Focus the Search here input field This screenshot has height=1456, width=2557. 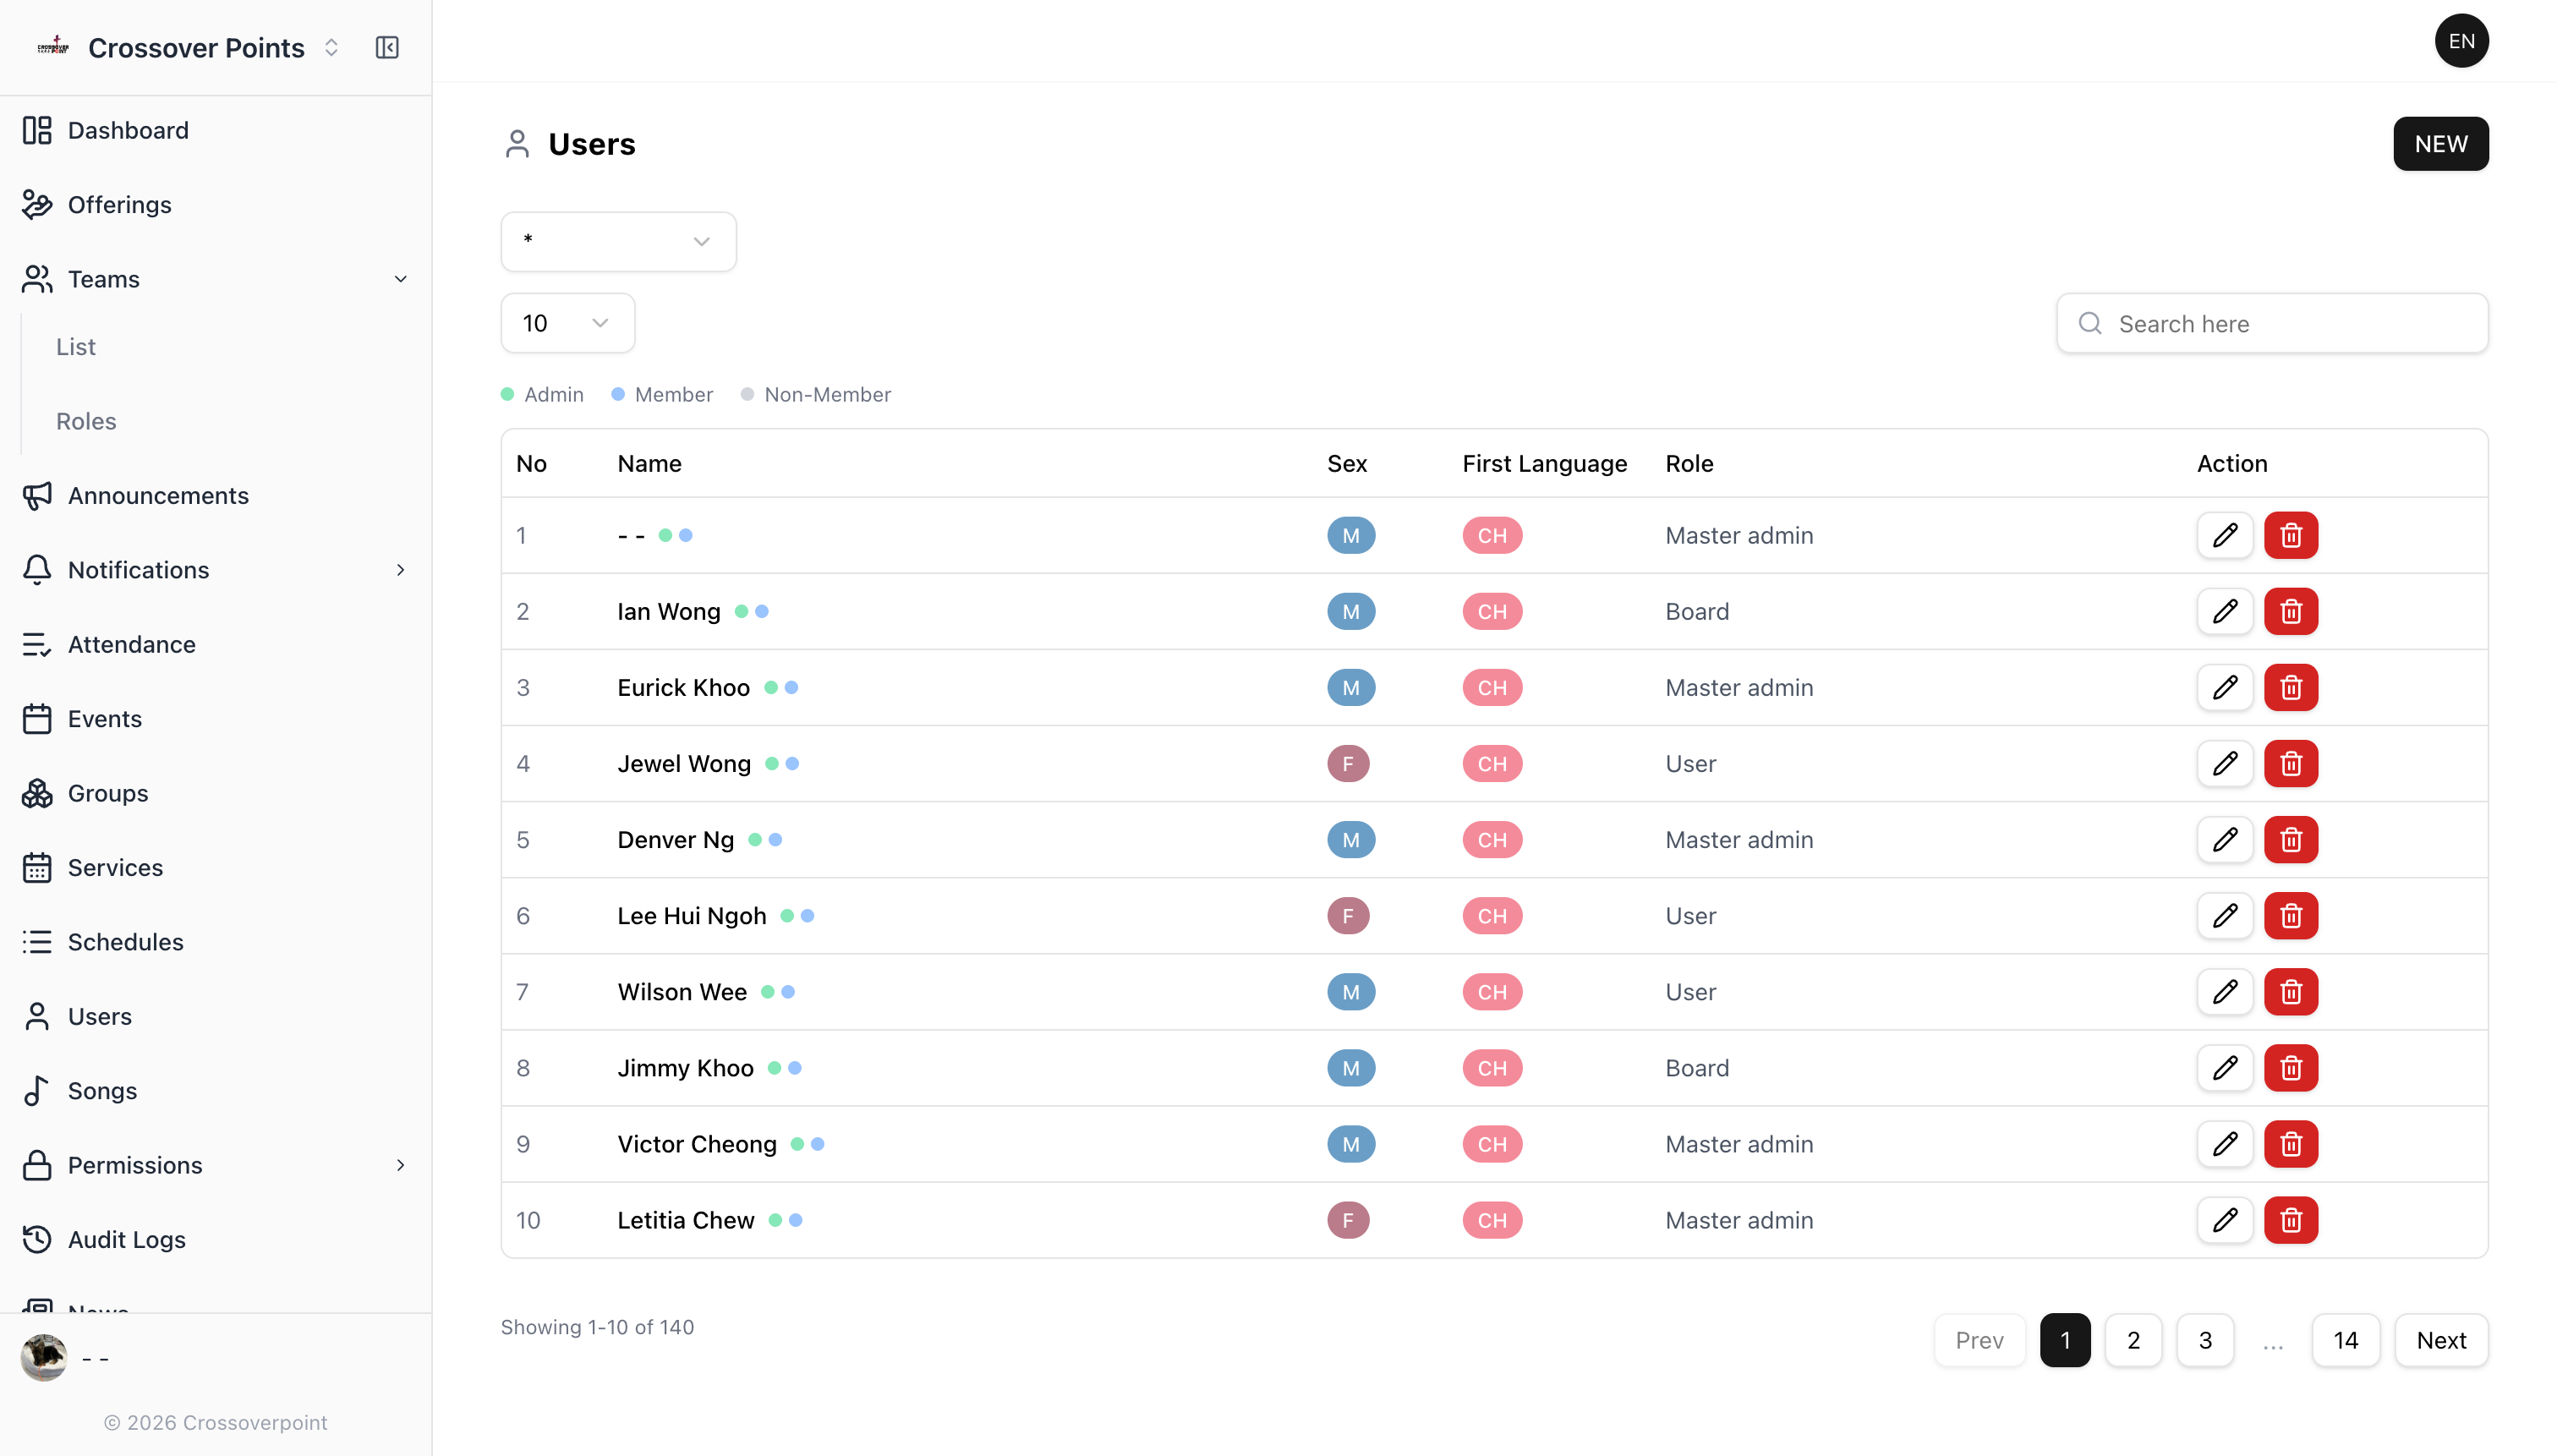(2272, 323)
